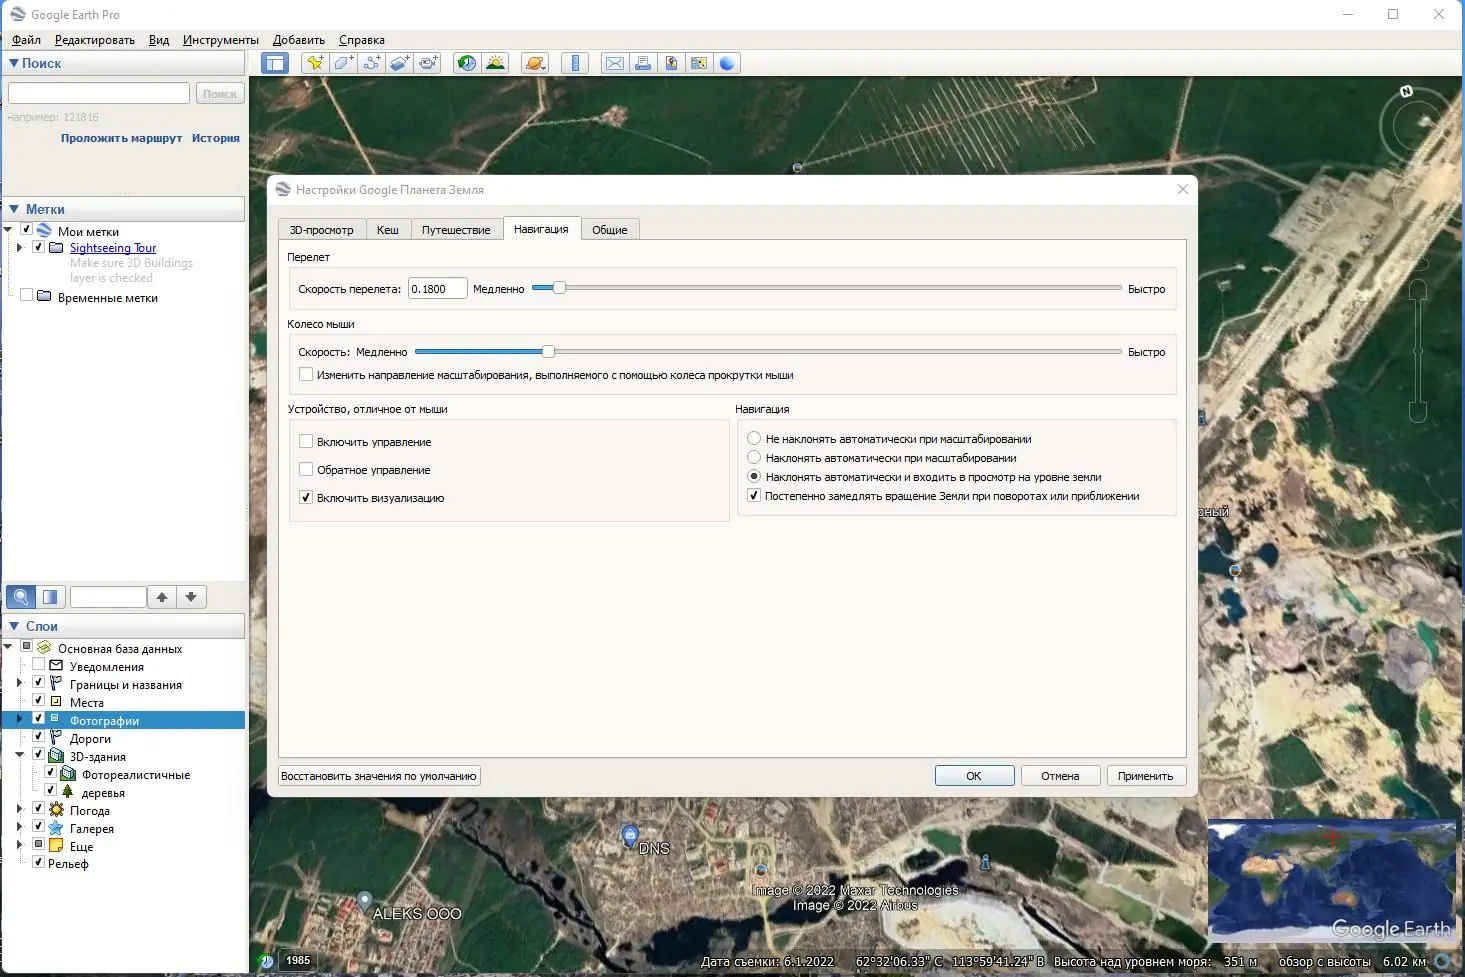Click the blue globe Earth icon
This screenshot has height=977, width=1465.
point(727,63)
